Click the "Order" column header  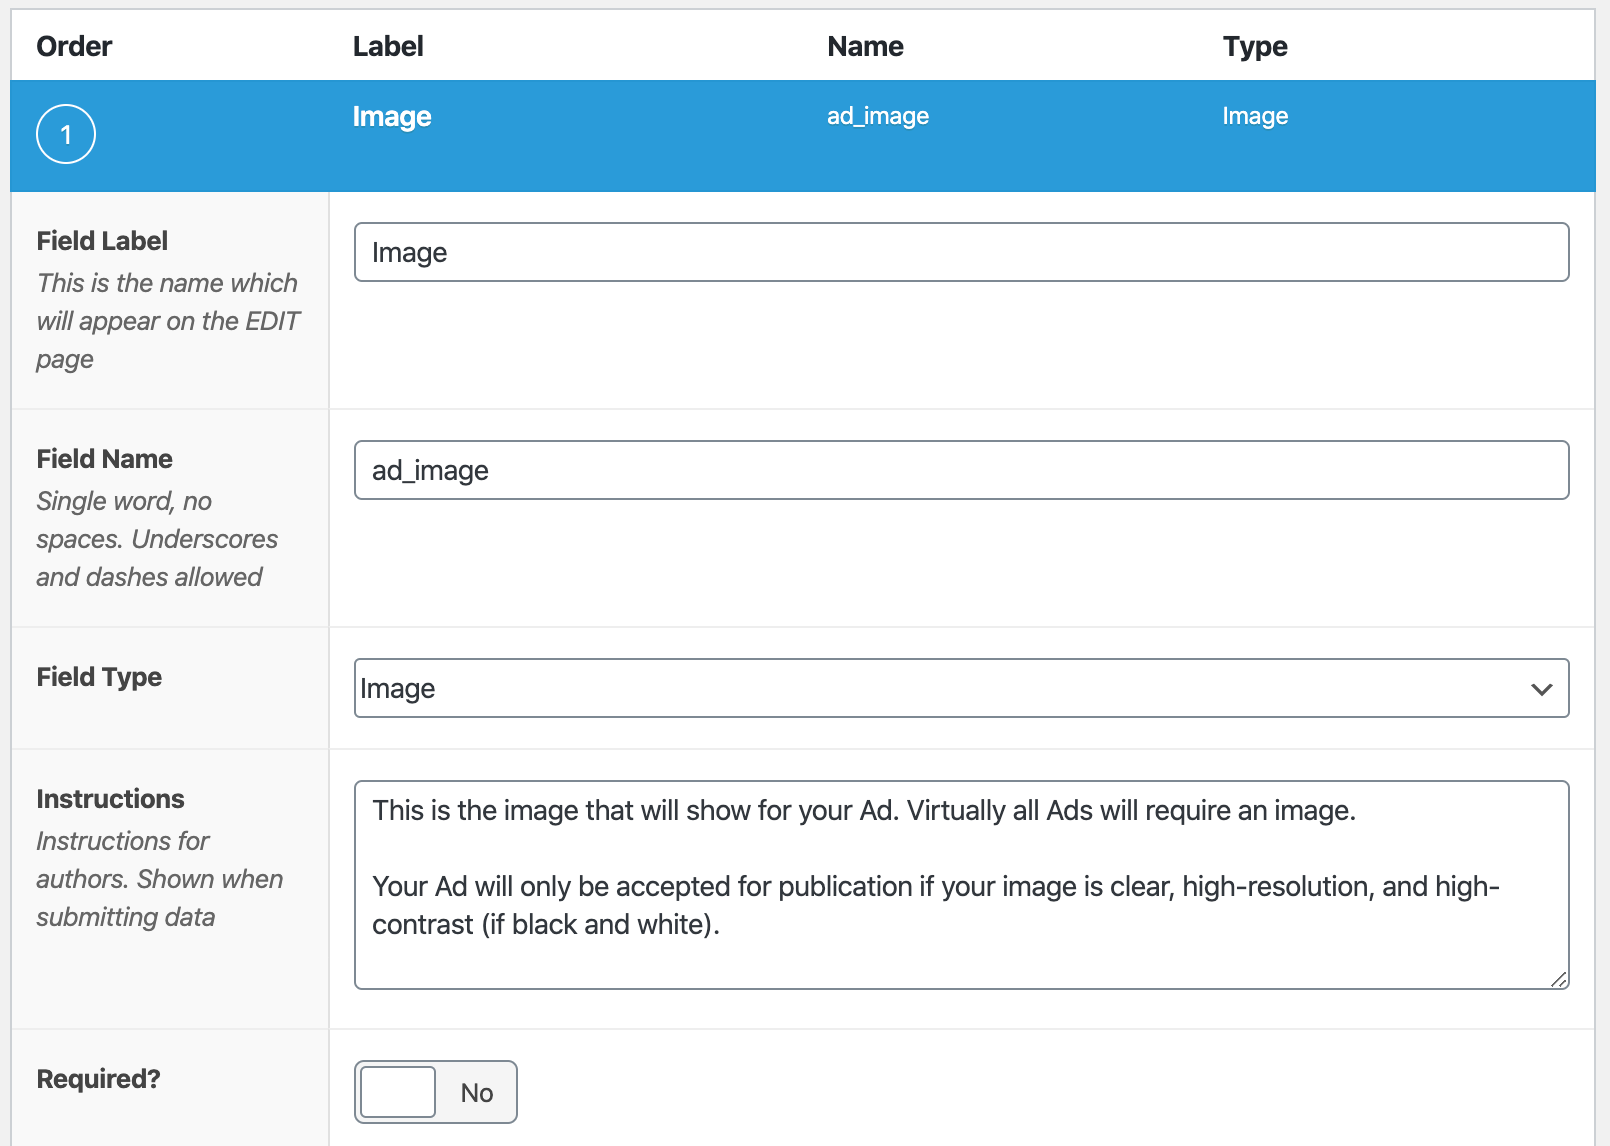73,46
